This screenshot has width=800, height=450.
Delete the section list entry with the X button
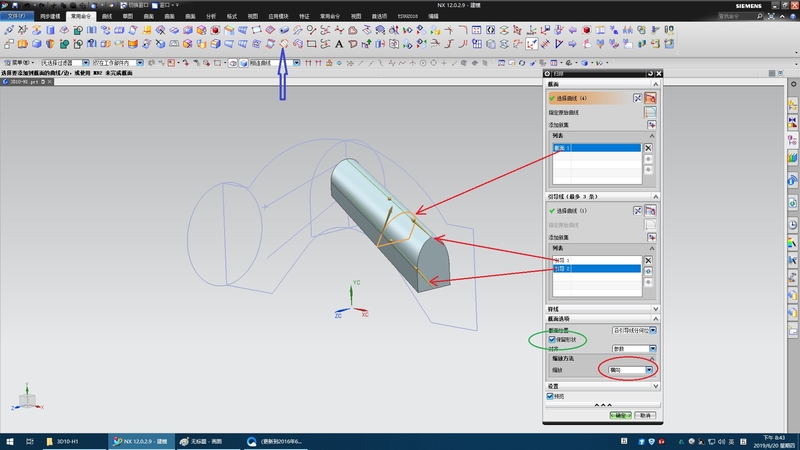(x=648, y=147)
